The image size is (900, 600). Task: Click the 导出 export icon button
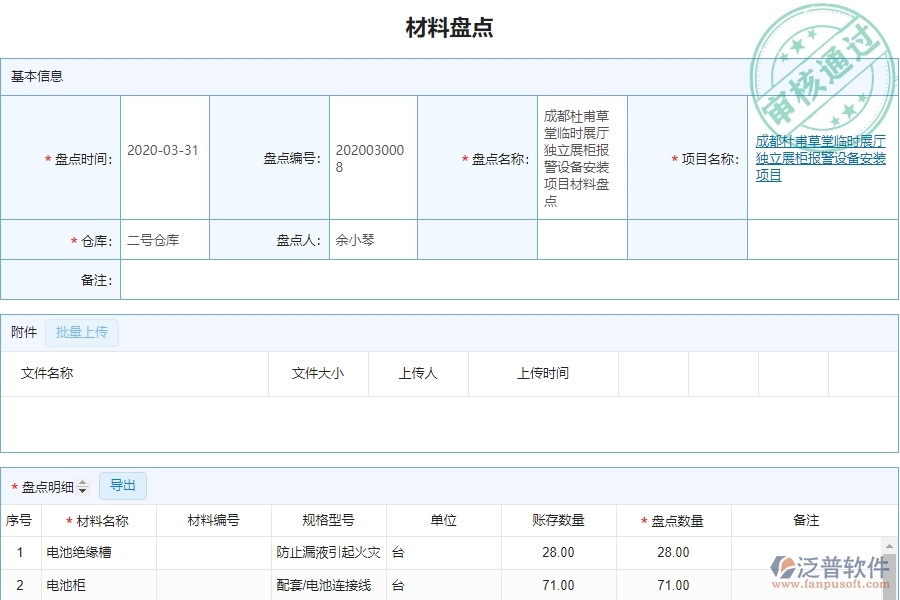point(123,486)
